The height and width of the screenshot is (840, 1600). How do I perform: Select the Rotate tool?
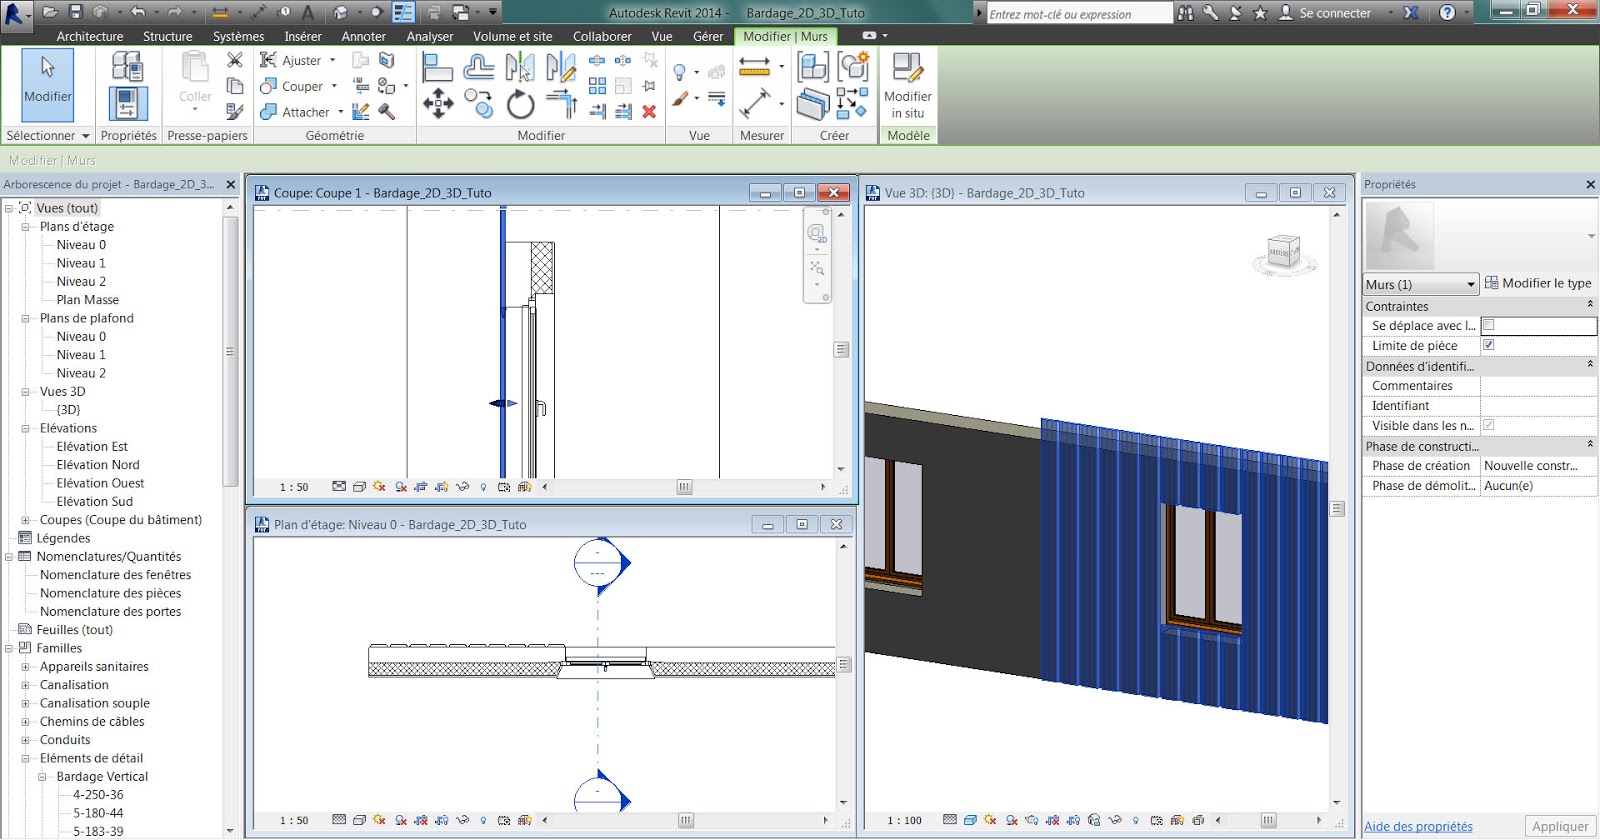click(520, 104)
